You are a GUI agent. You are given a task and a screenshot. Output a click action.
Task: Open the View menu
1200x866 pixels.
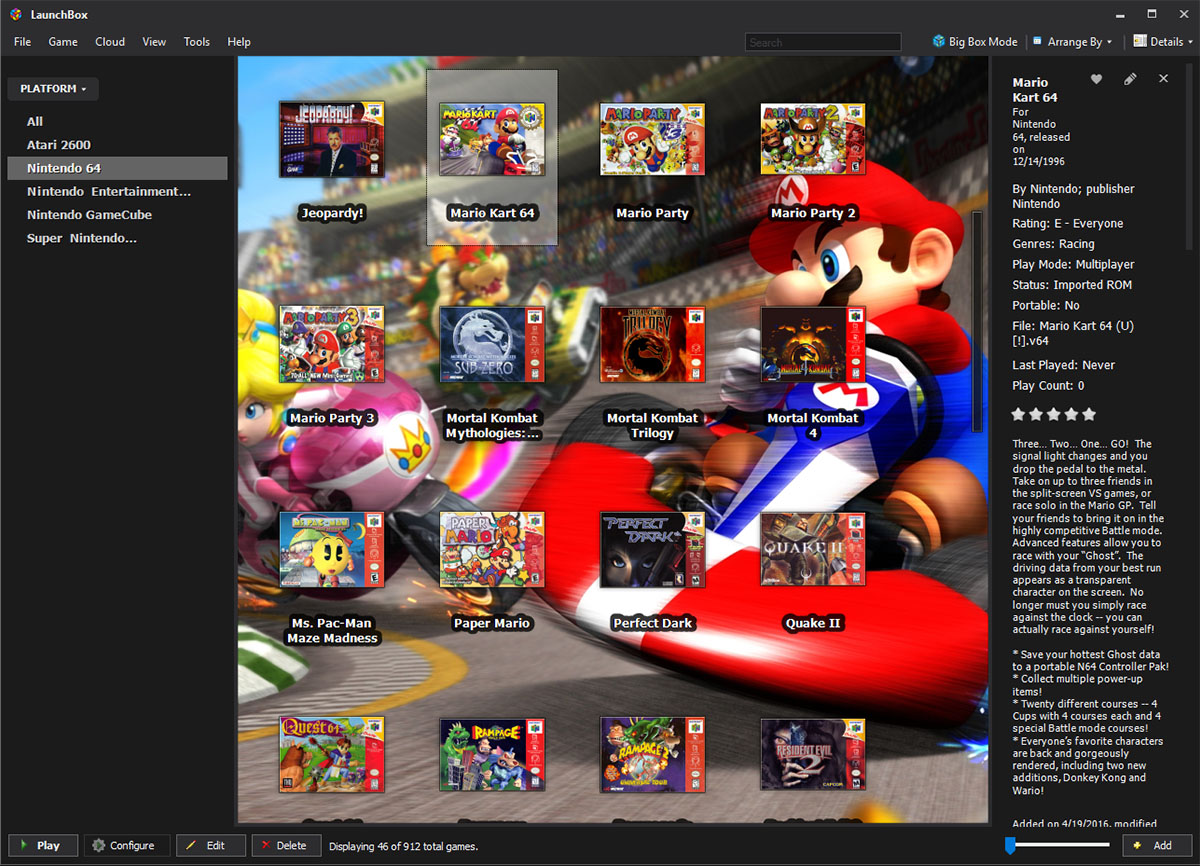(154, 42)
